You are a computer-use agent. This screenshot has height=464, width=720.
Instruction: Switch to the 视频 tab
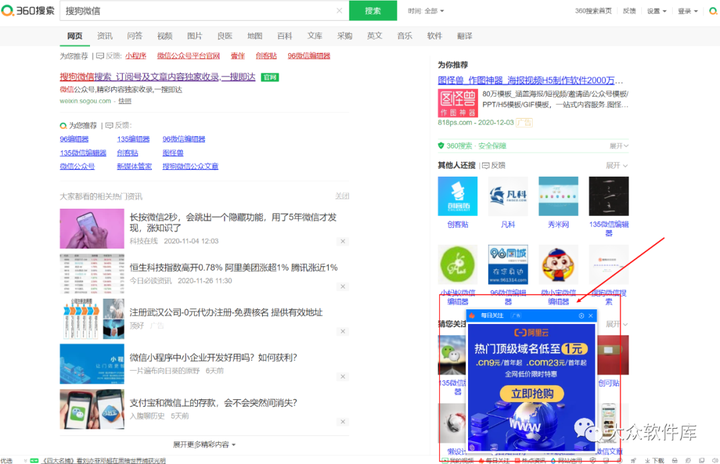pyautogui.click(x=165, y=36)
